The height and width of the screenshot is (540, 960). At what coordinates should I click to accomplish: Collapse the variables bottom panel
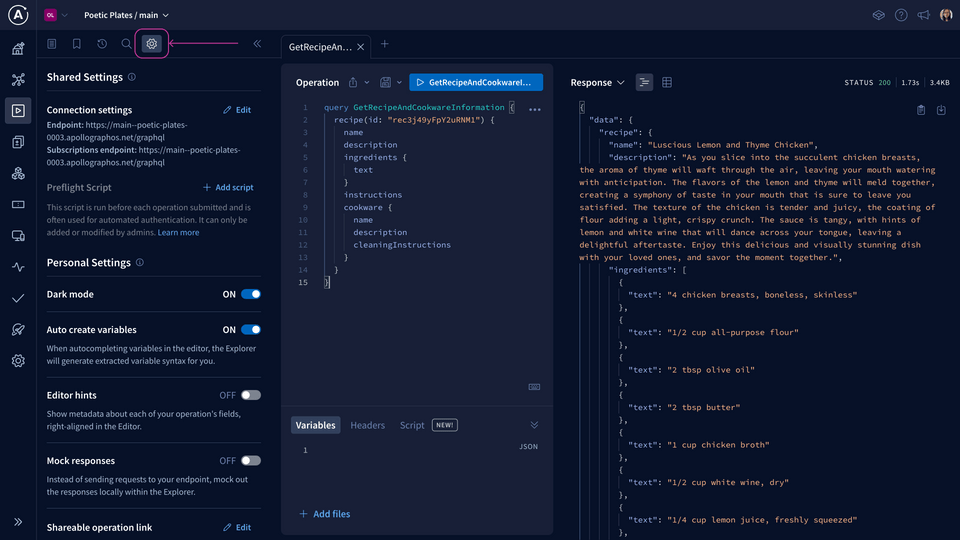point(534,425)
